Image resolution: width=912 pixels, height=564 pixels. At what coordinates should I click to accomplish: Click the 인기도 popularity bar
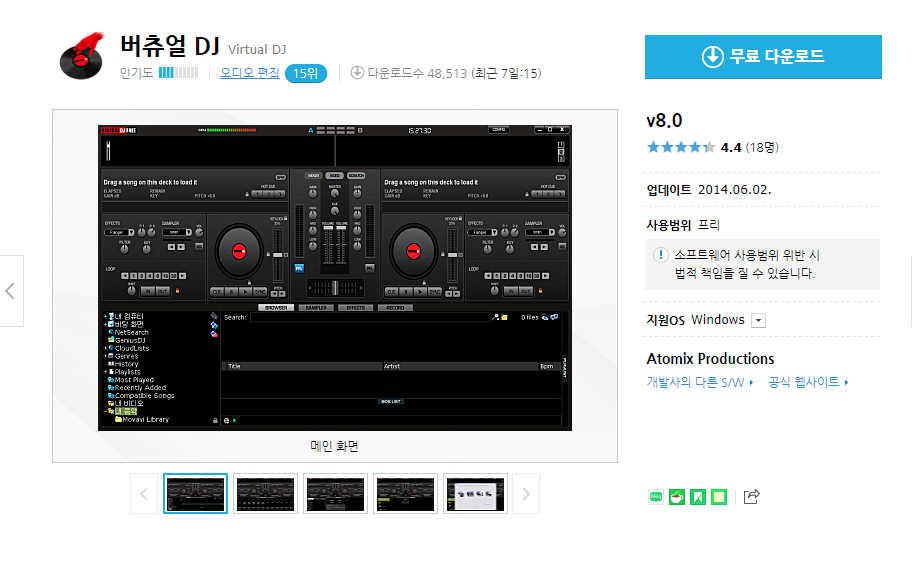pos(179,73)
